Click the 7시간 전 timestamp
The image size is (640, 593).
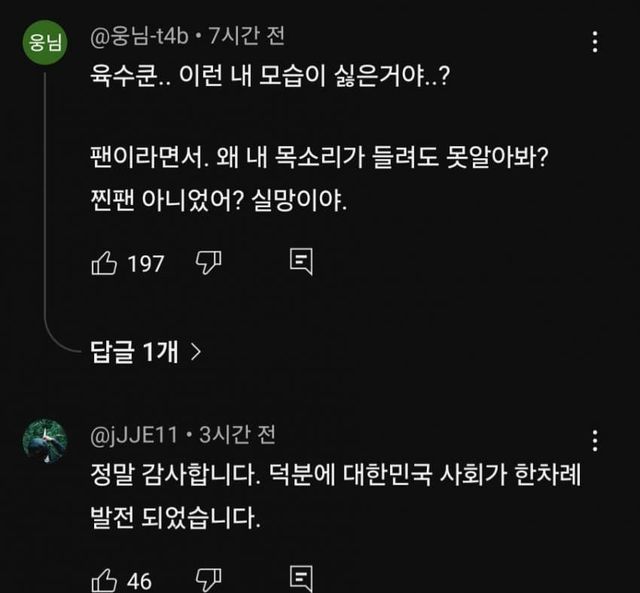point(245,37)
